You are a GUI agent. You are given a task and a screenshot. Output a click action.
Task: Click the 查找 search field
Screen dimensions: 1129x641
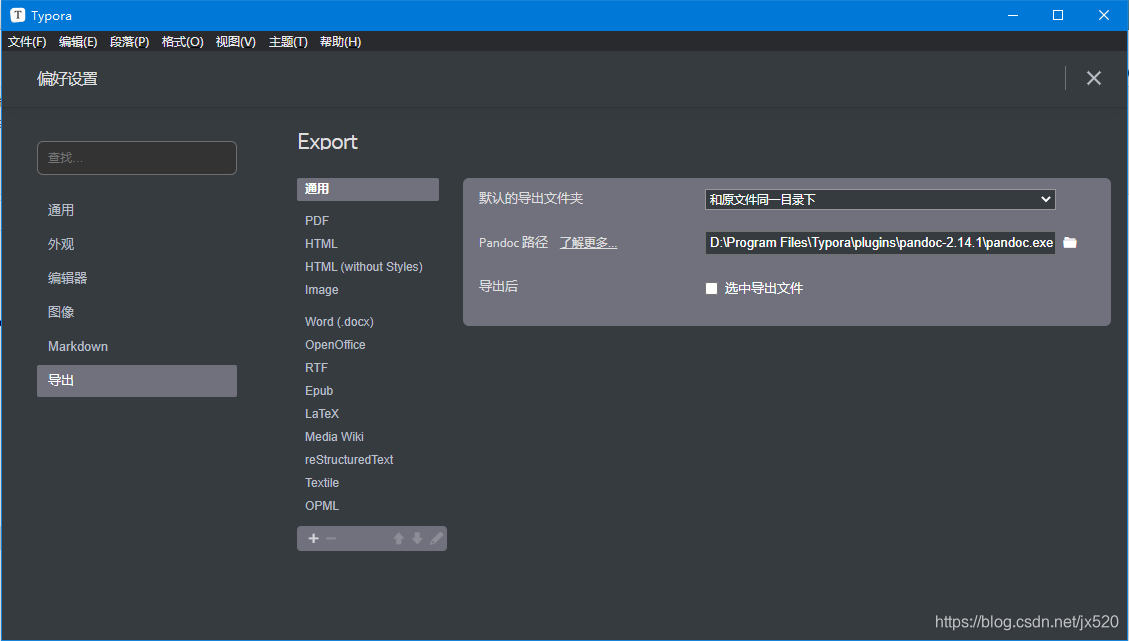[137, 158]
